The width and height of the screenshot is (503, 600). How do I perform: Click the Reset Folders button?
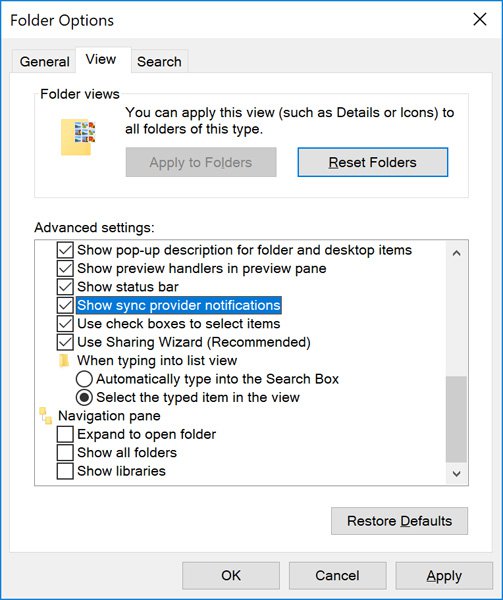click(373, 162)
